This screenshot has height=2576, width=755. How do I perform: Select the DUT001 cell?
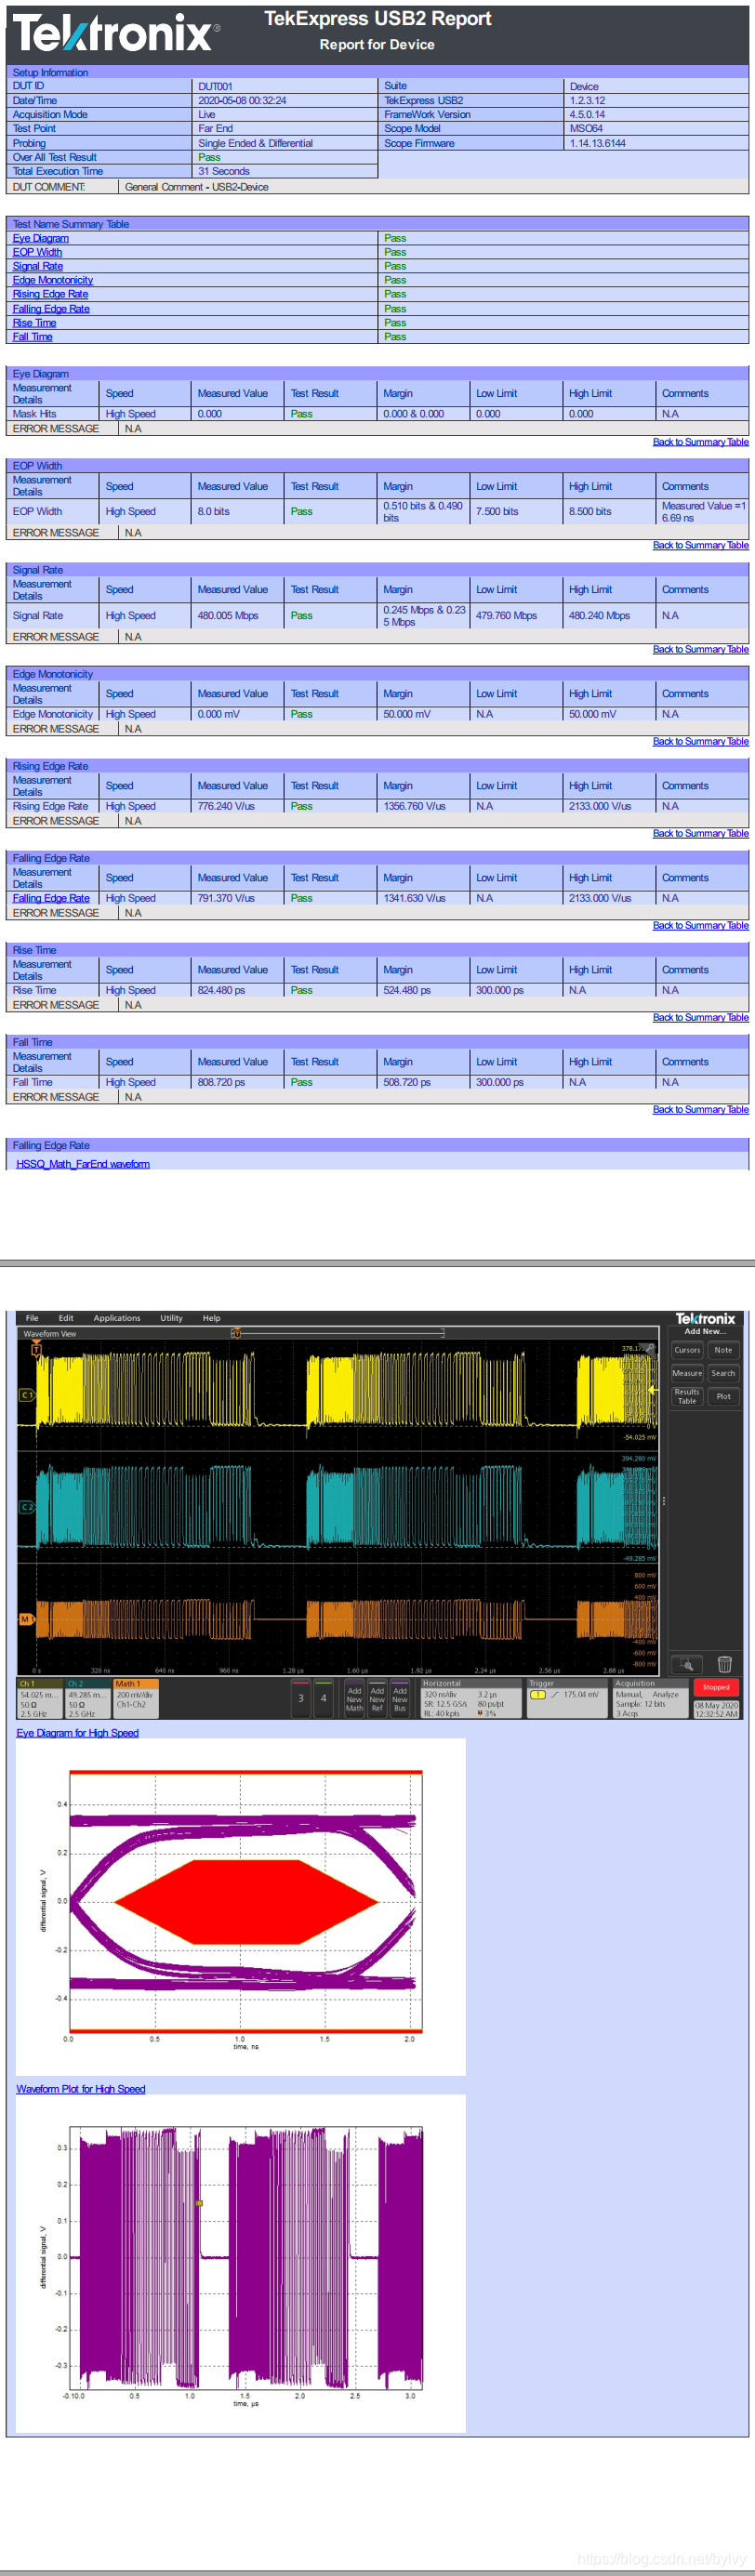[284, 86]
